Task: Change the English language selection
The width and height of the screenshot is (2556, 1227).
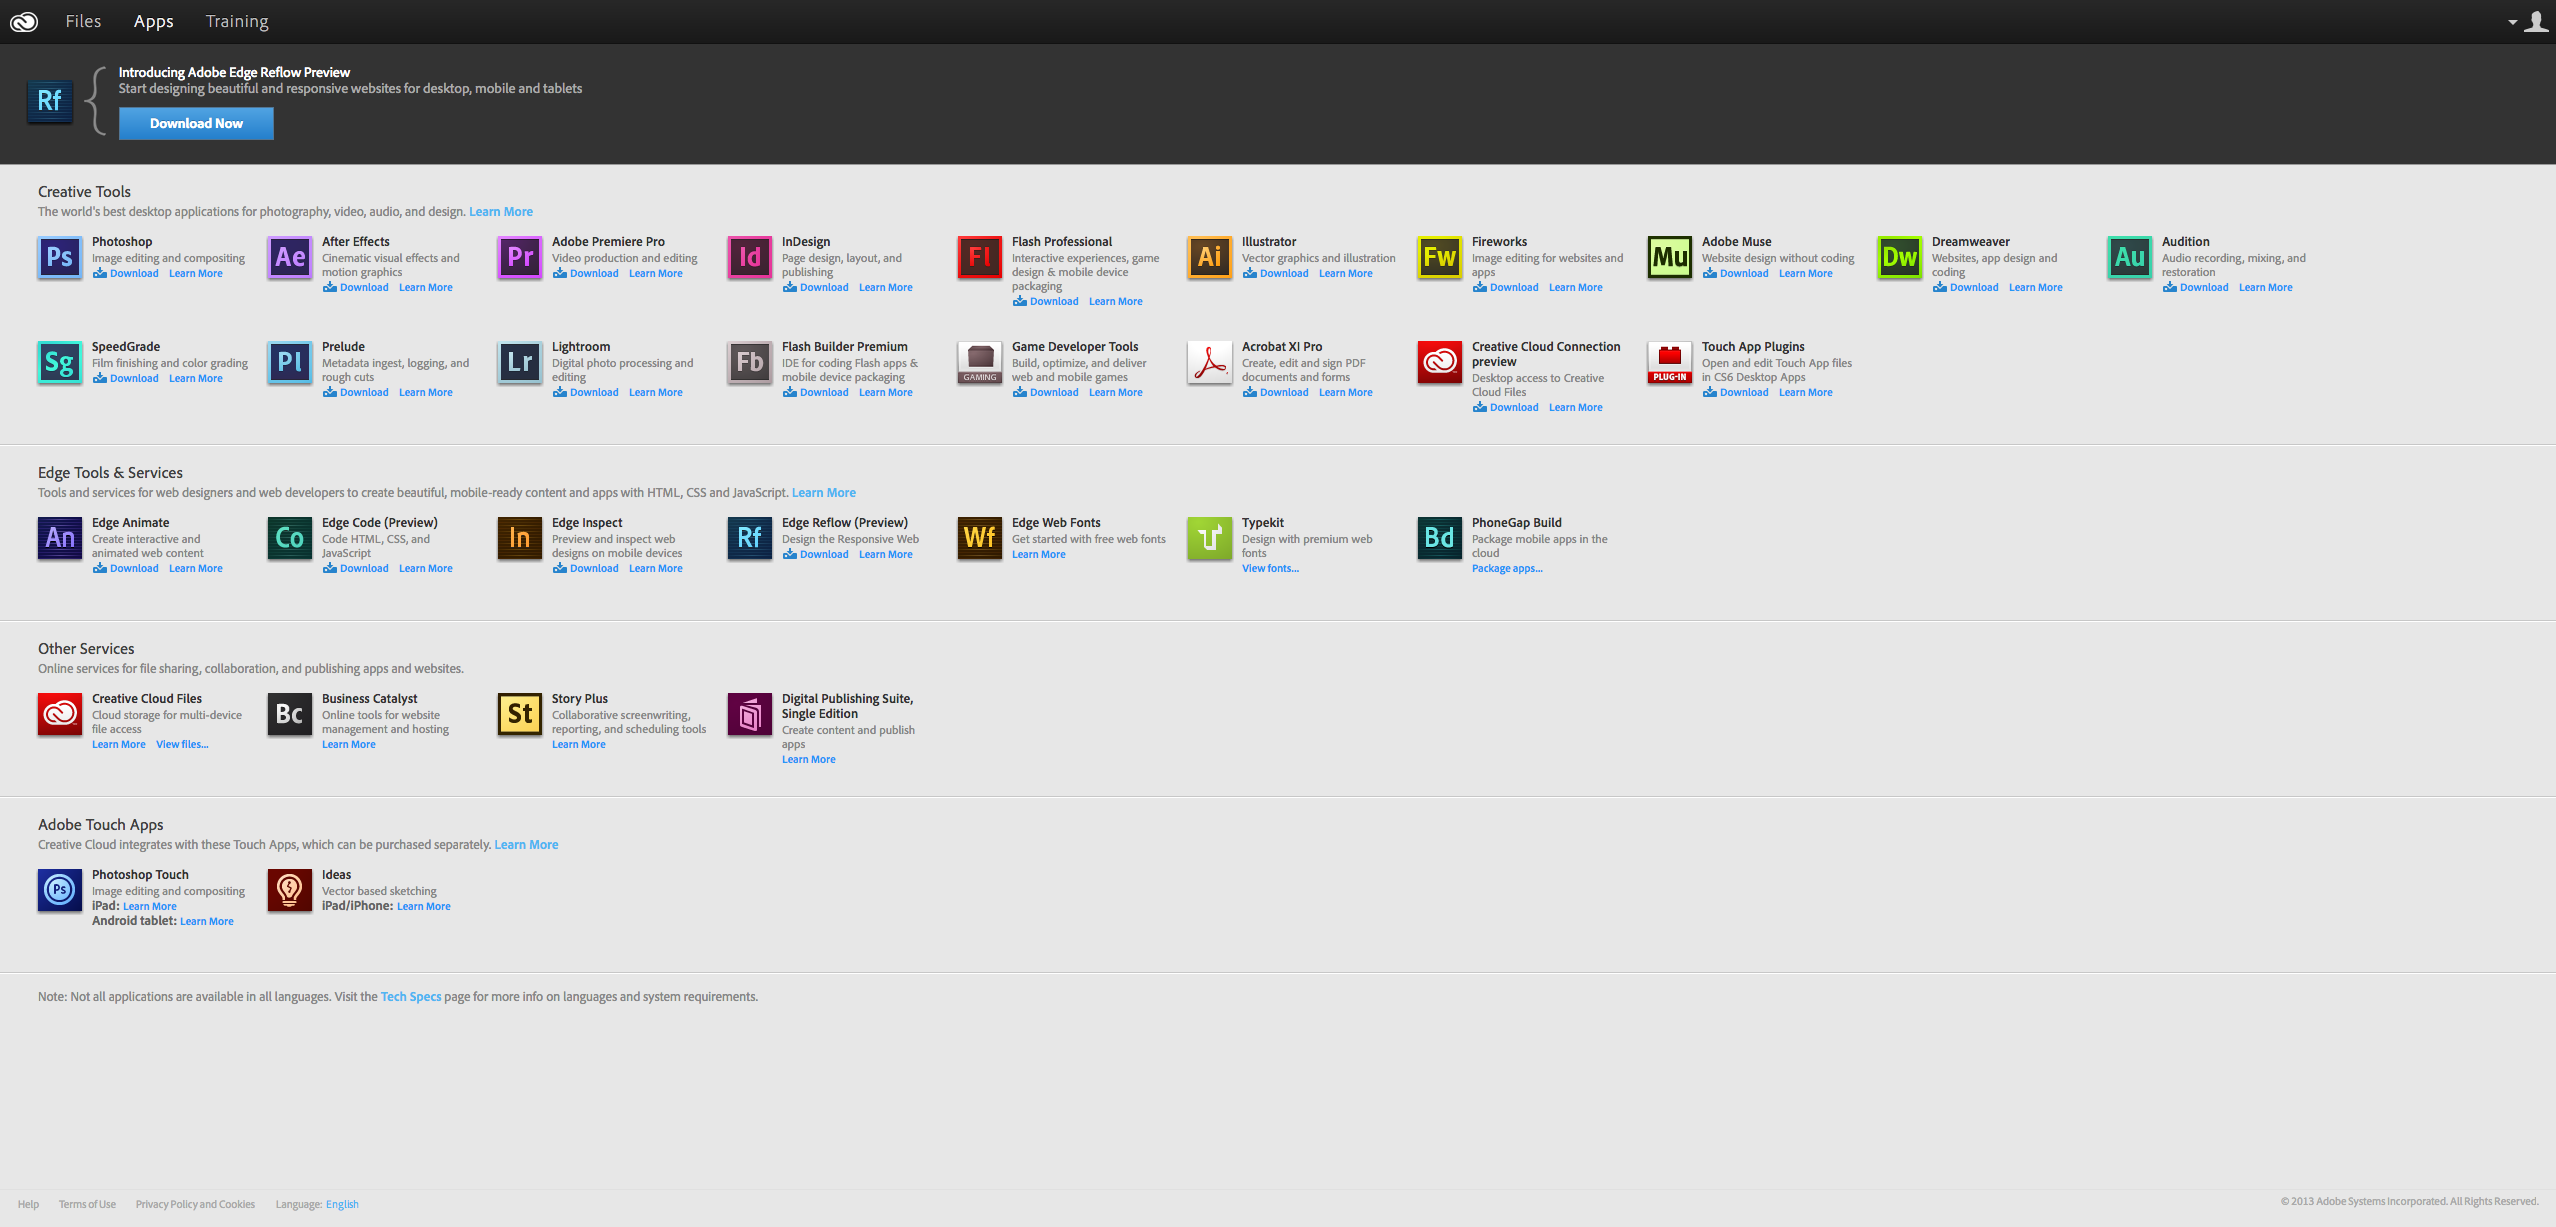Action: click(342, 1205)
